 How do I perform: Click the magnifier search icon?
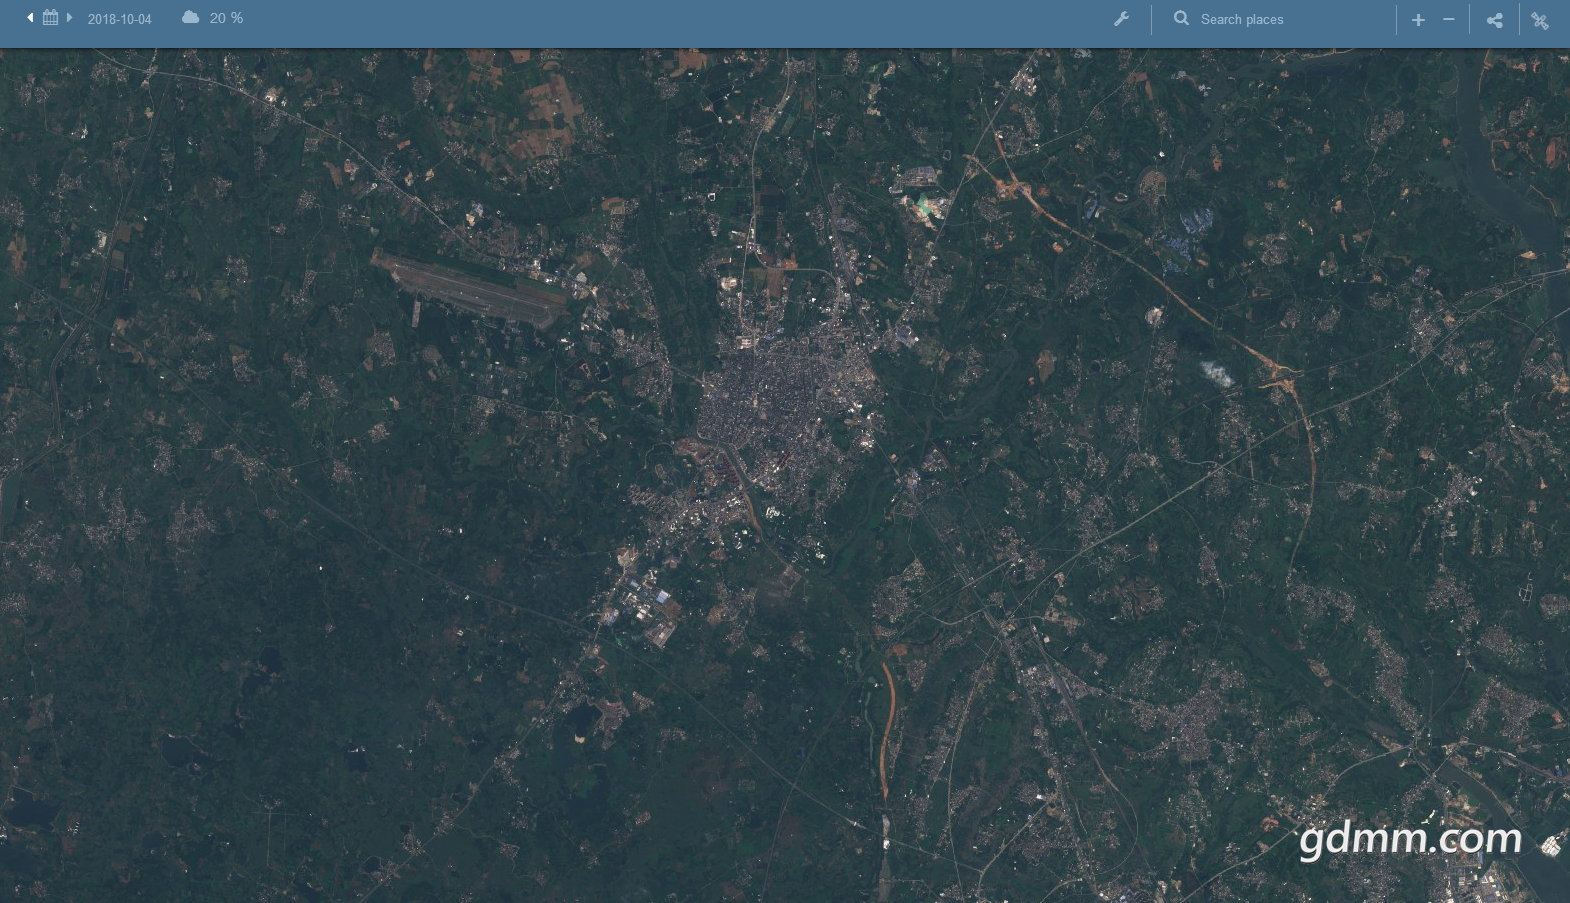[1181, 19]
